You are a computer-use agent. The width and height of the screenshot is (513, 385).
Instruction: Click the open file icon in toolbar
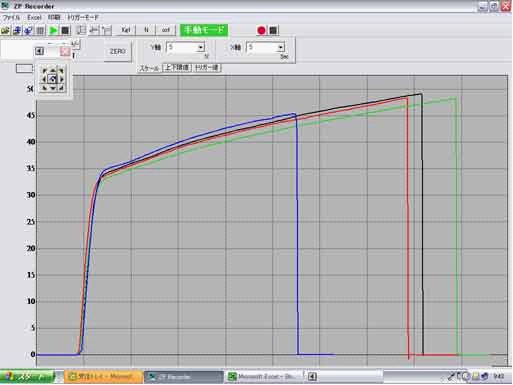coord(5,31)
